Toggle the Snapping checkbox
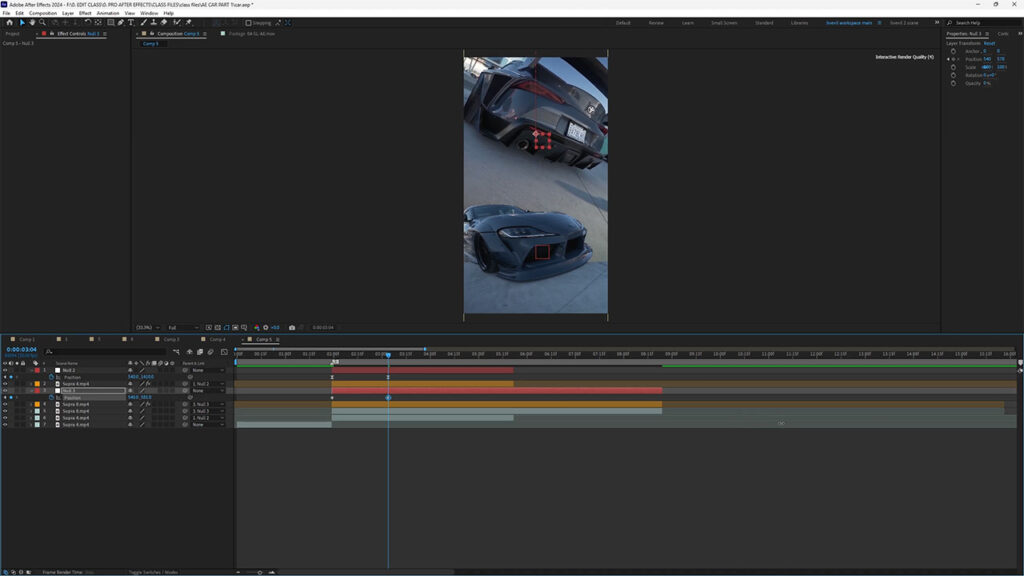The width and height of the screenshot is (1024, 576). 249,22
